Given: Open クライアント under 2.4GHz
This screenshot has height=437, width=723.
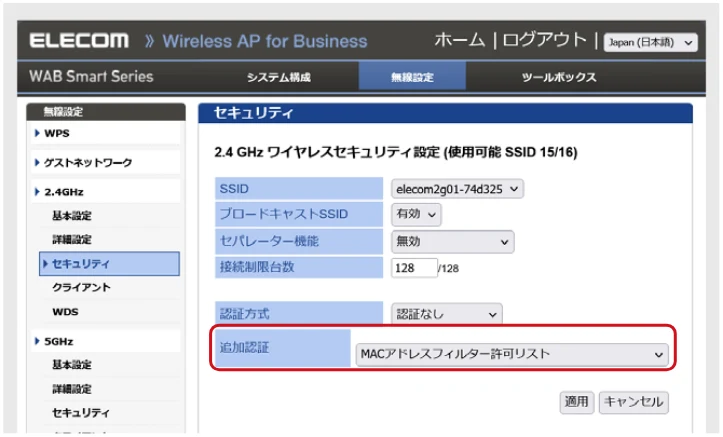Looking at the screenshot, I should pyautogui.click(x=81, y=287).
